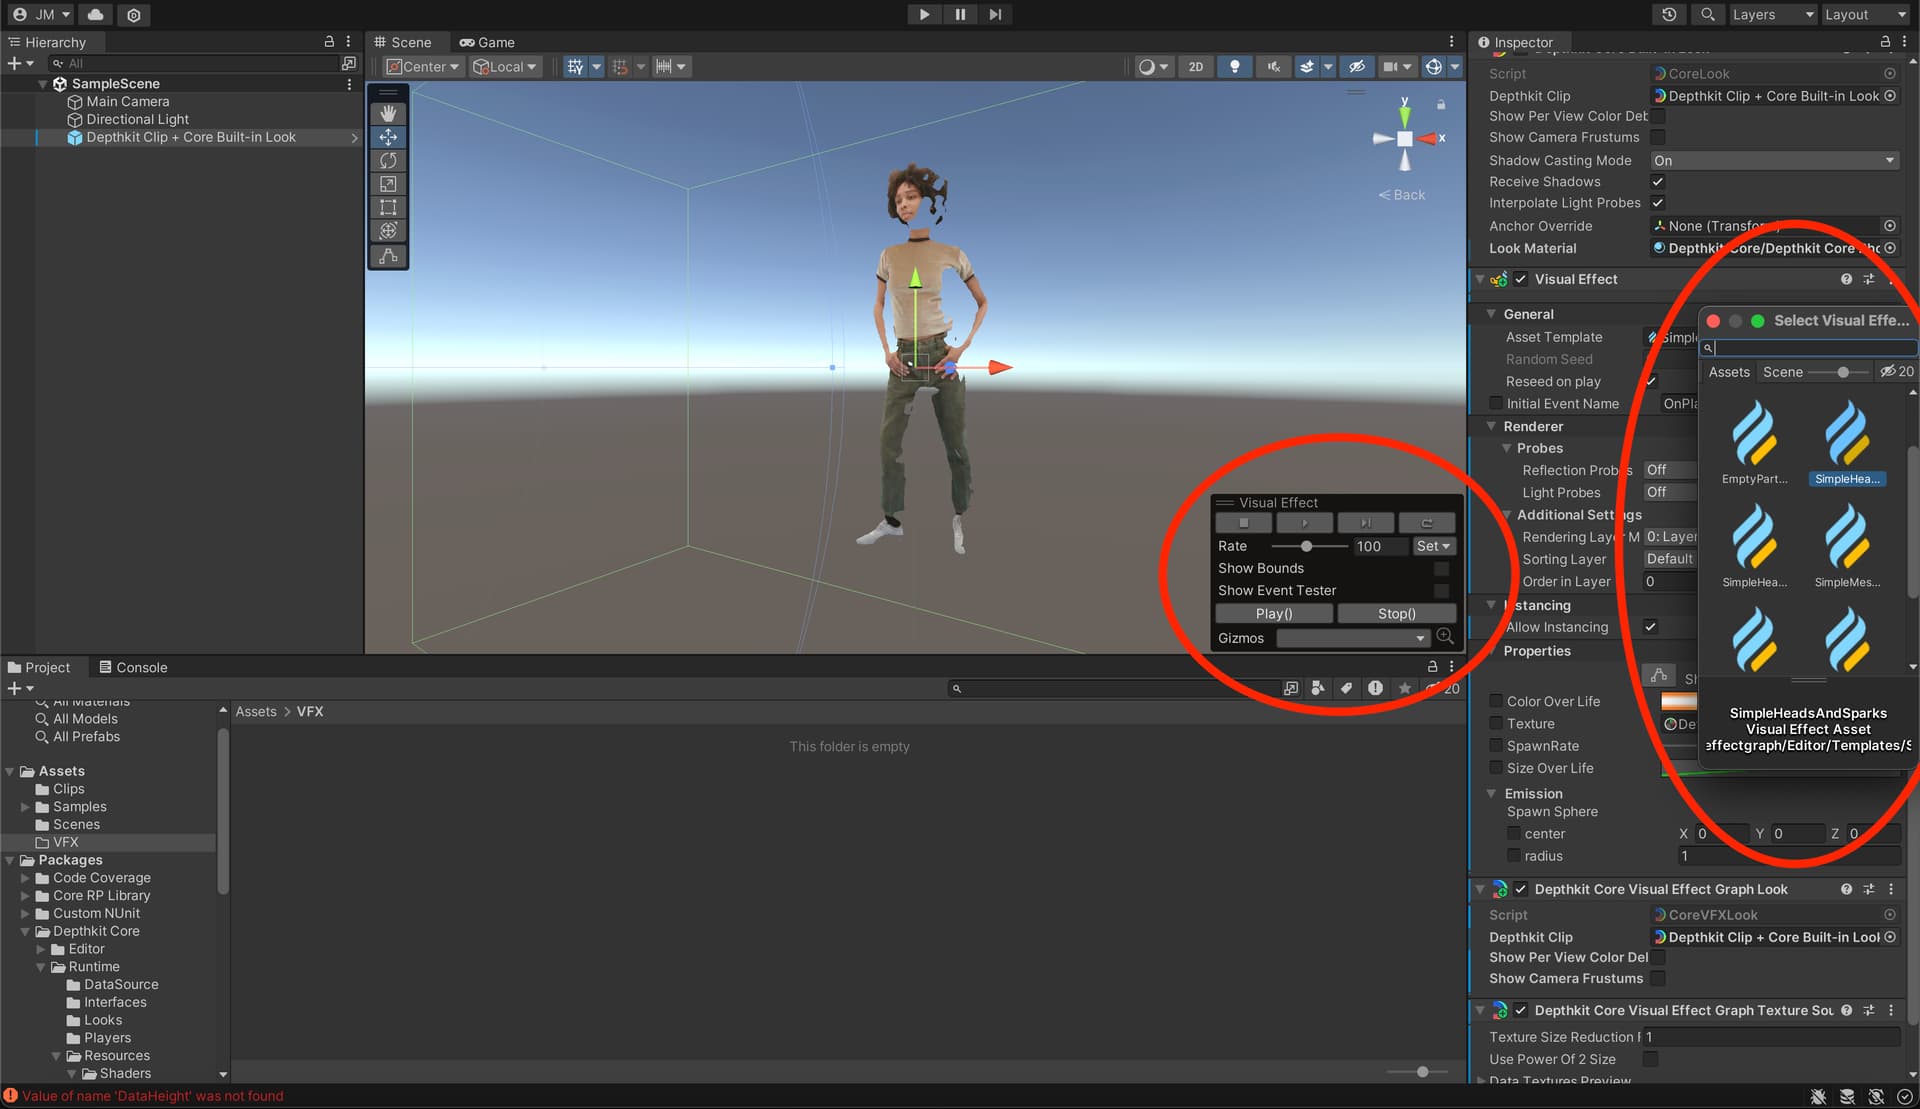Click the Stop() button in Visual Effect overlay
Viewport: 1920px width, 1109px height.
point(1396,613)
